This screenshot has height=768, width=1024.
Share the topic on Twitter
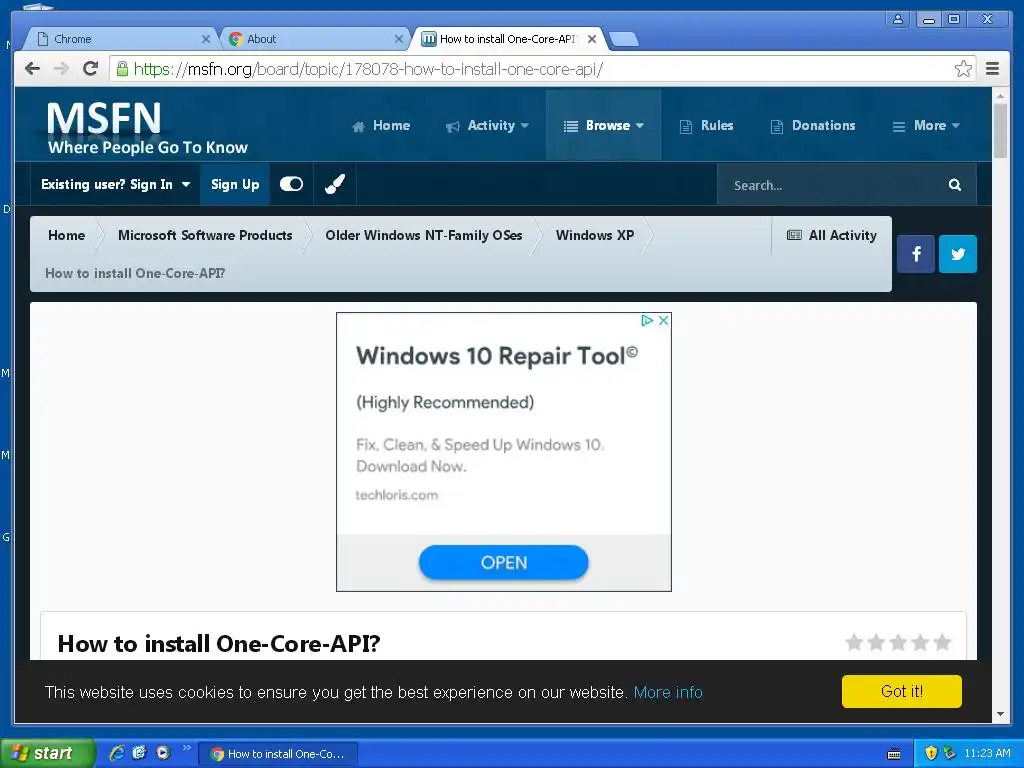click(958, 254)
